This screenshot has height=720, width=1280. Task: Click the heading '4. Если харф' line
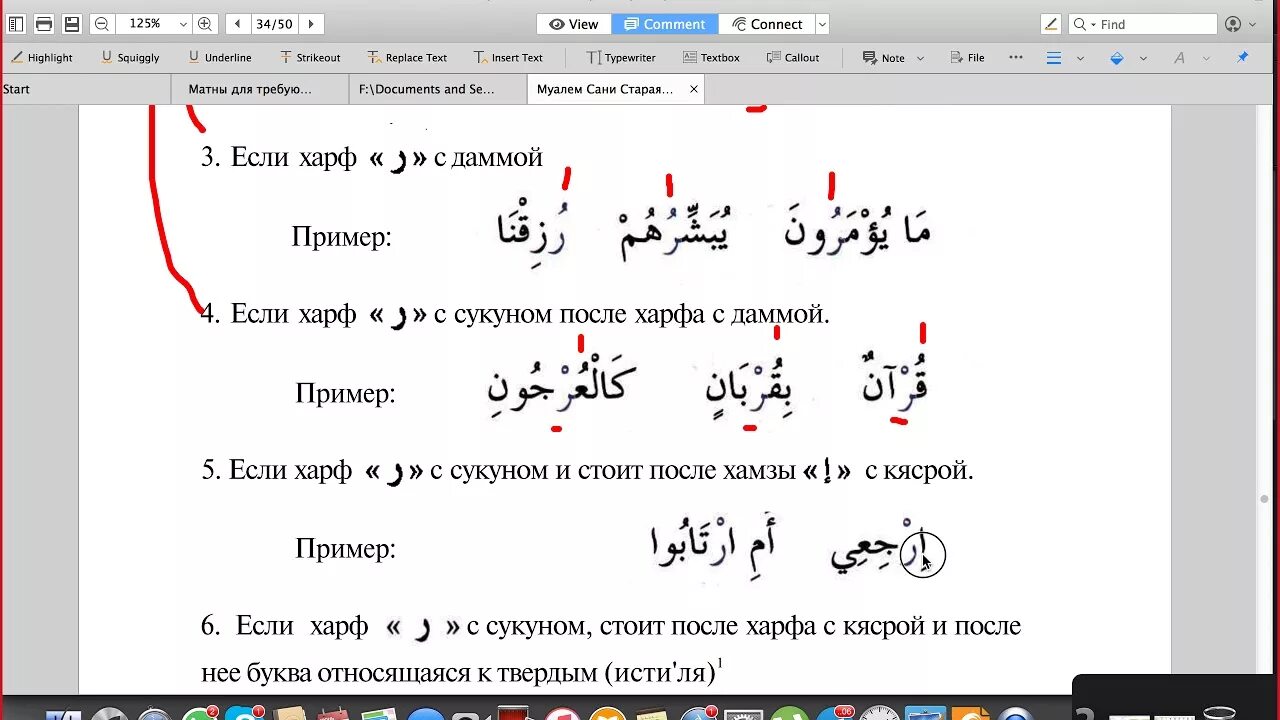(515, 314)
